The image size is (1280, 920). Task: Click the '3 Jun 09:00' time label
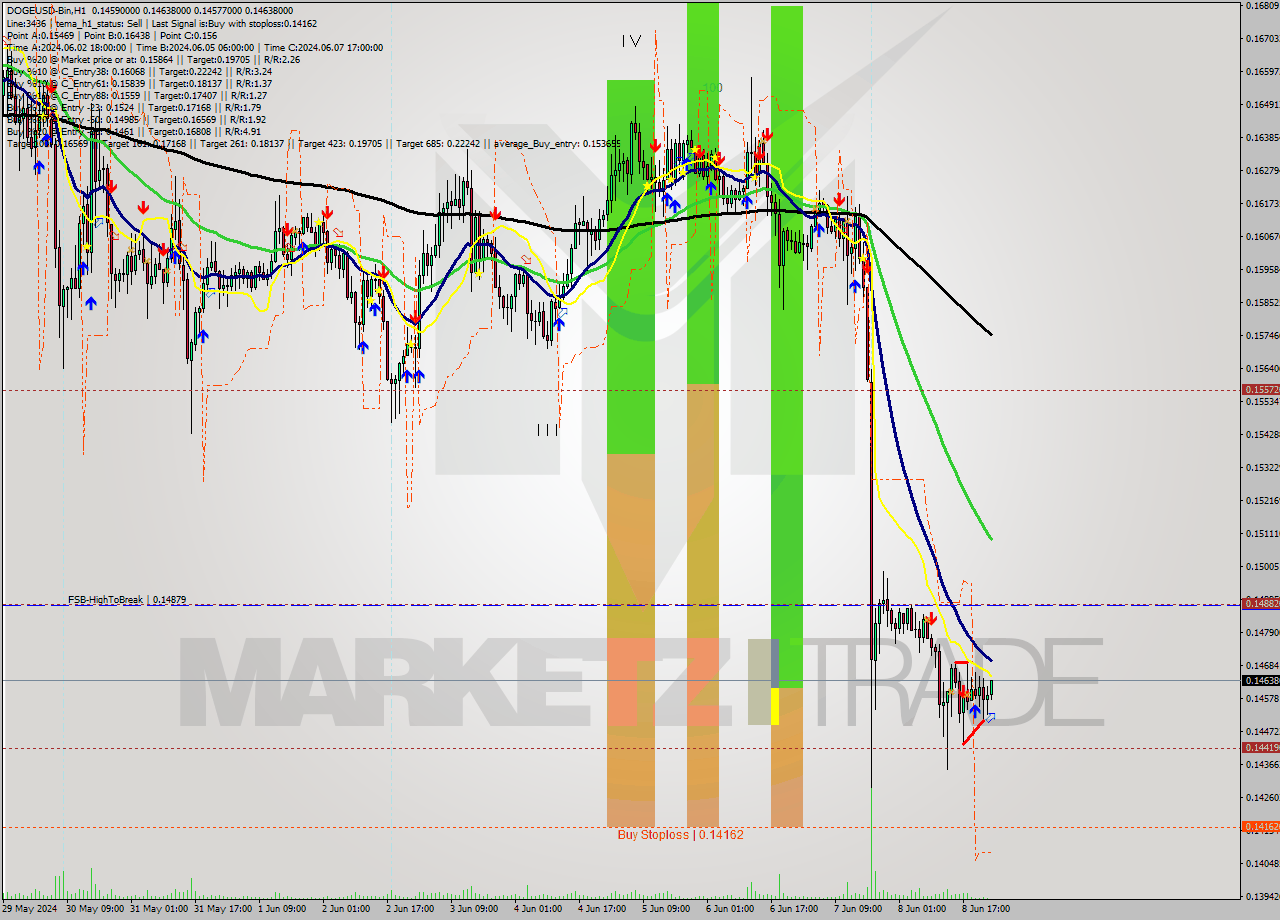[474, 909]
